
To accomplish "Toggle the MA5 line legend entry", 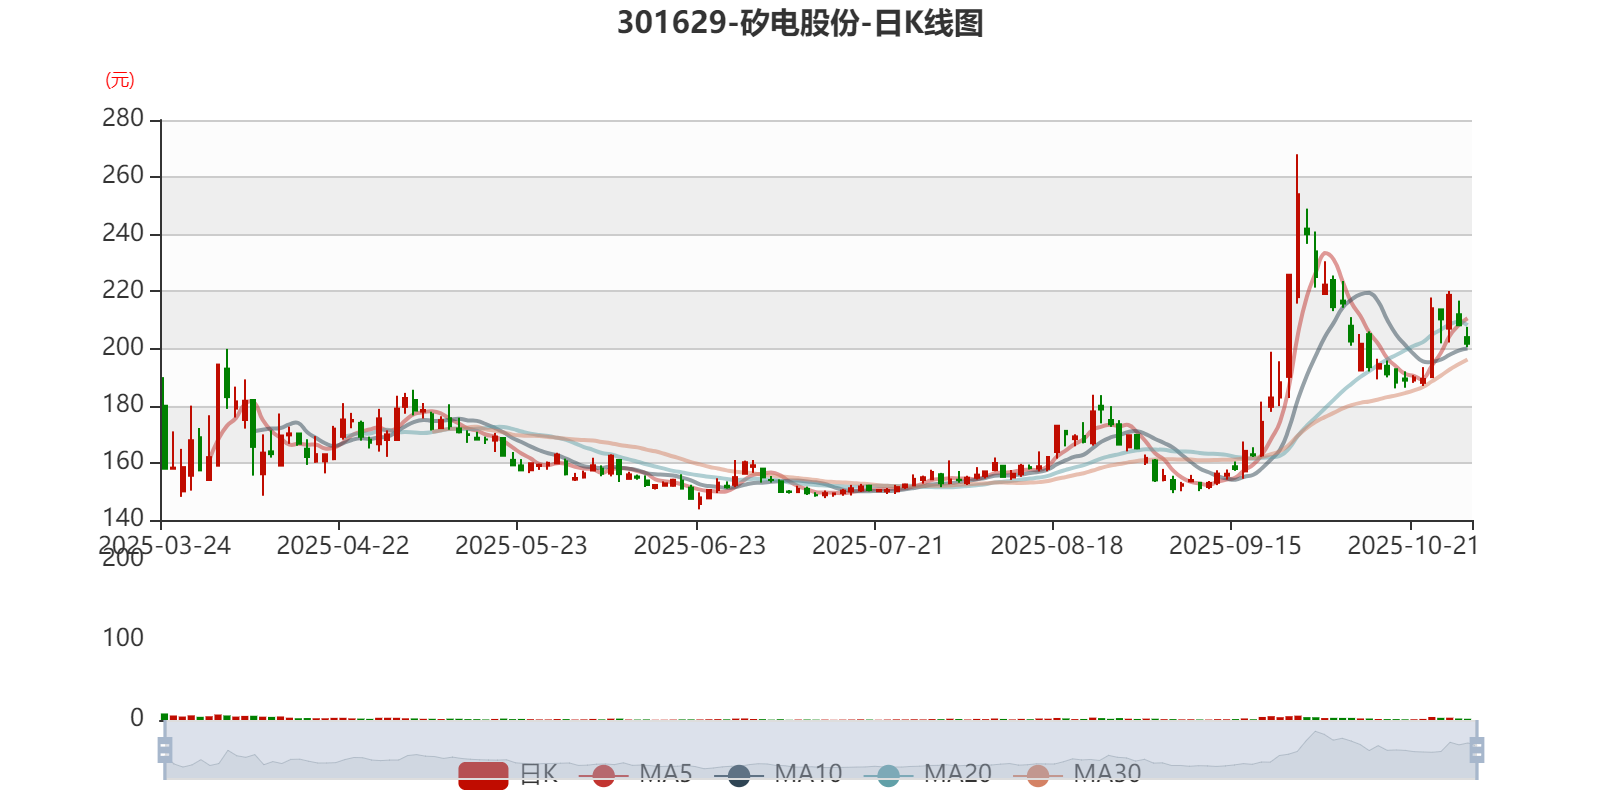I will tap(635, 774).
